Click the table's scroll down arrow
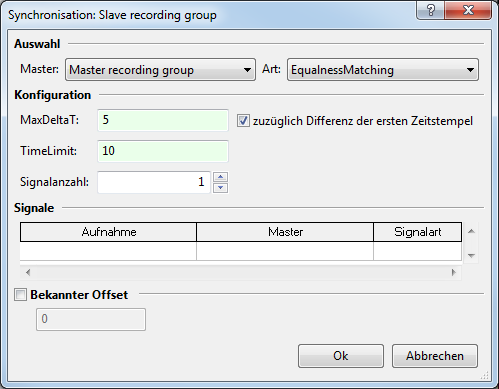 coord(471,256)
